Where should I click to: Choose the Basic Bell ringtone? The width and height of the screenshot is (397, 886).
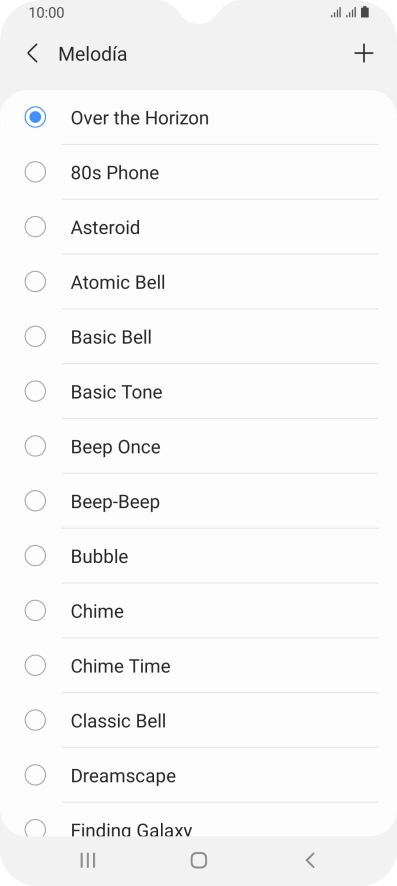pyautogui.click(x=199, y=337)
